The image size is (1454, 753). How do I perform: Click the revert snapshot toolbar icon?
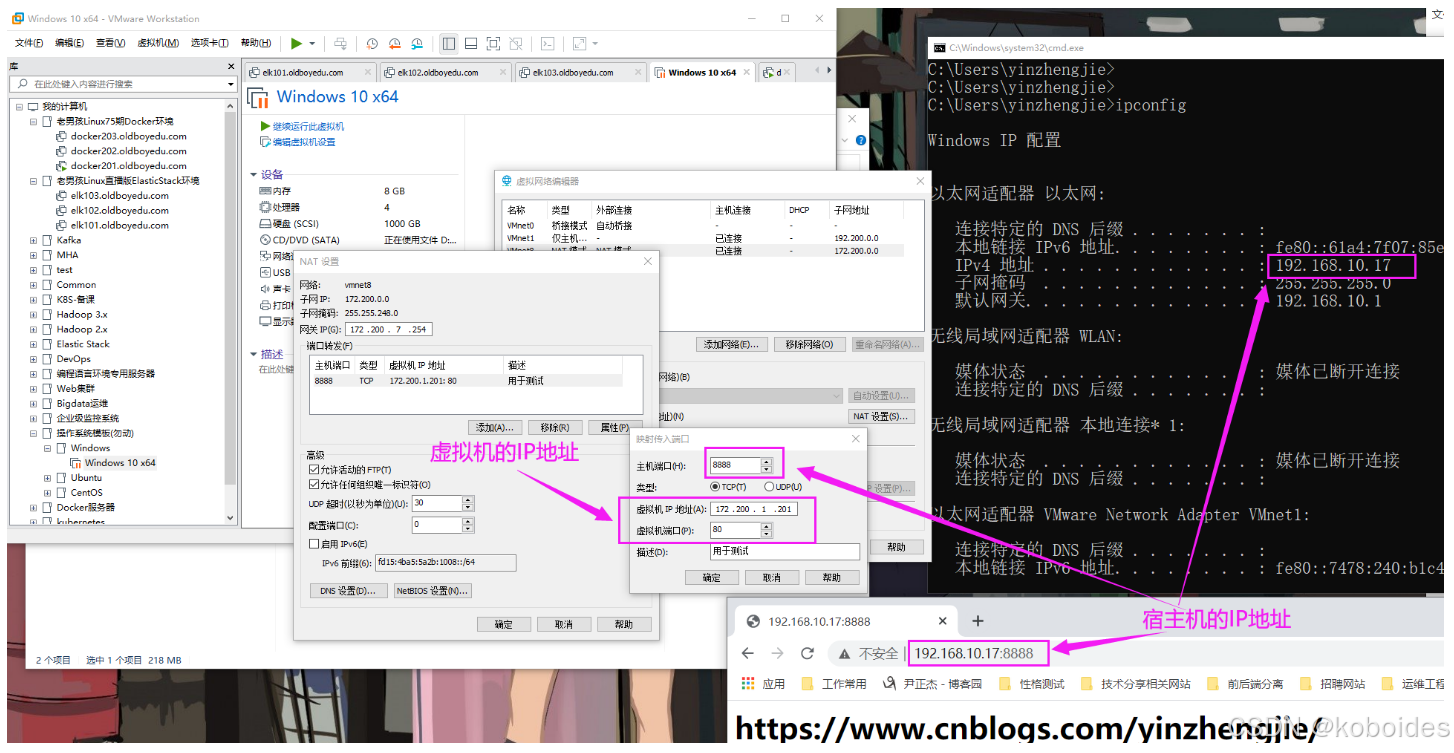coord(394,43)
